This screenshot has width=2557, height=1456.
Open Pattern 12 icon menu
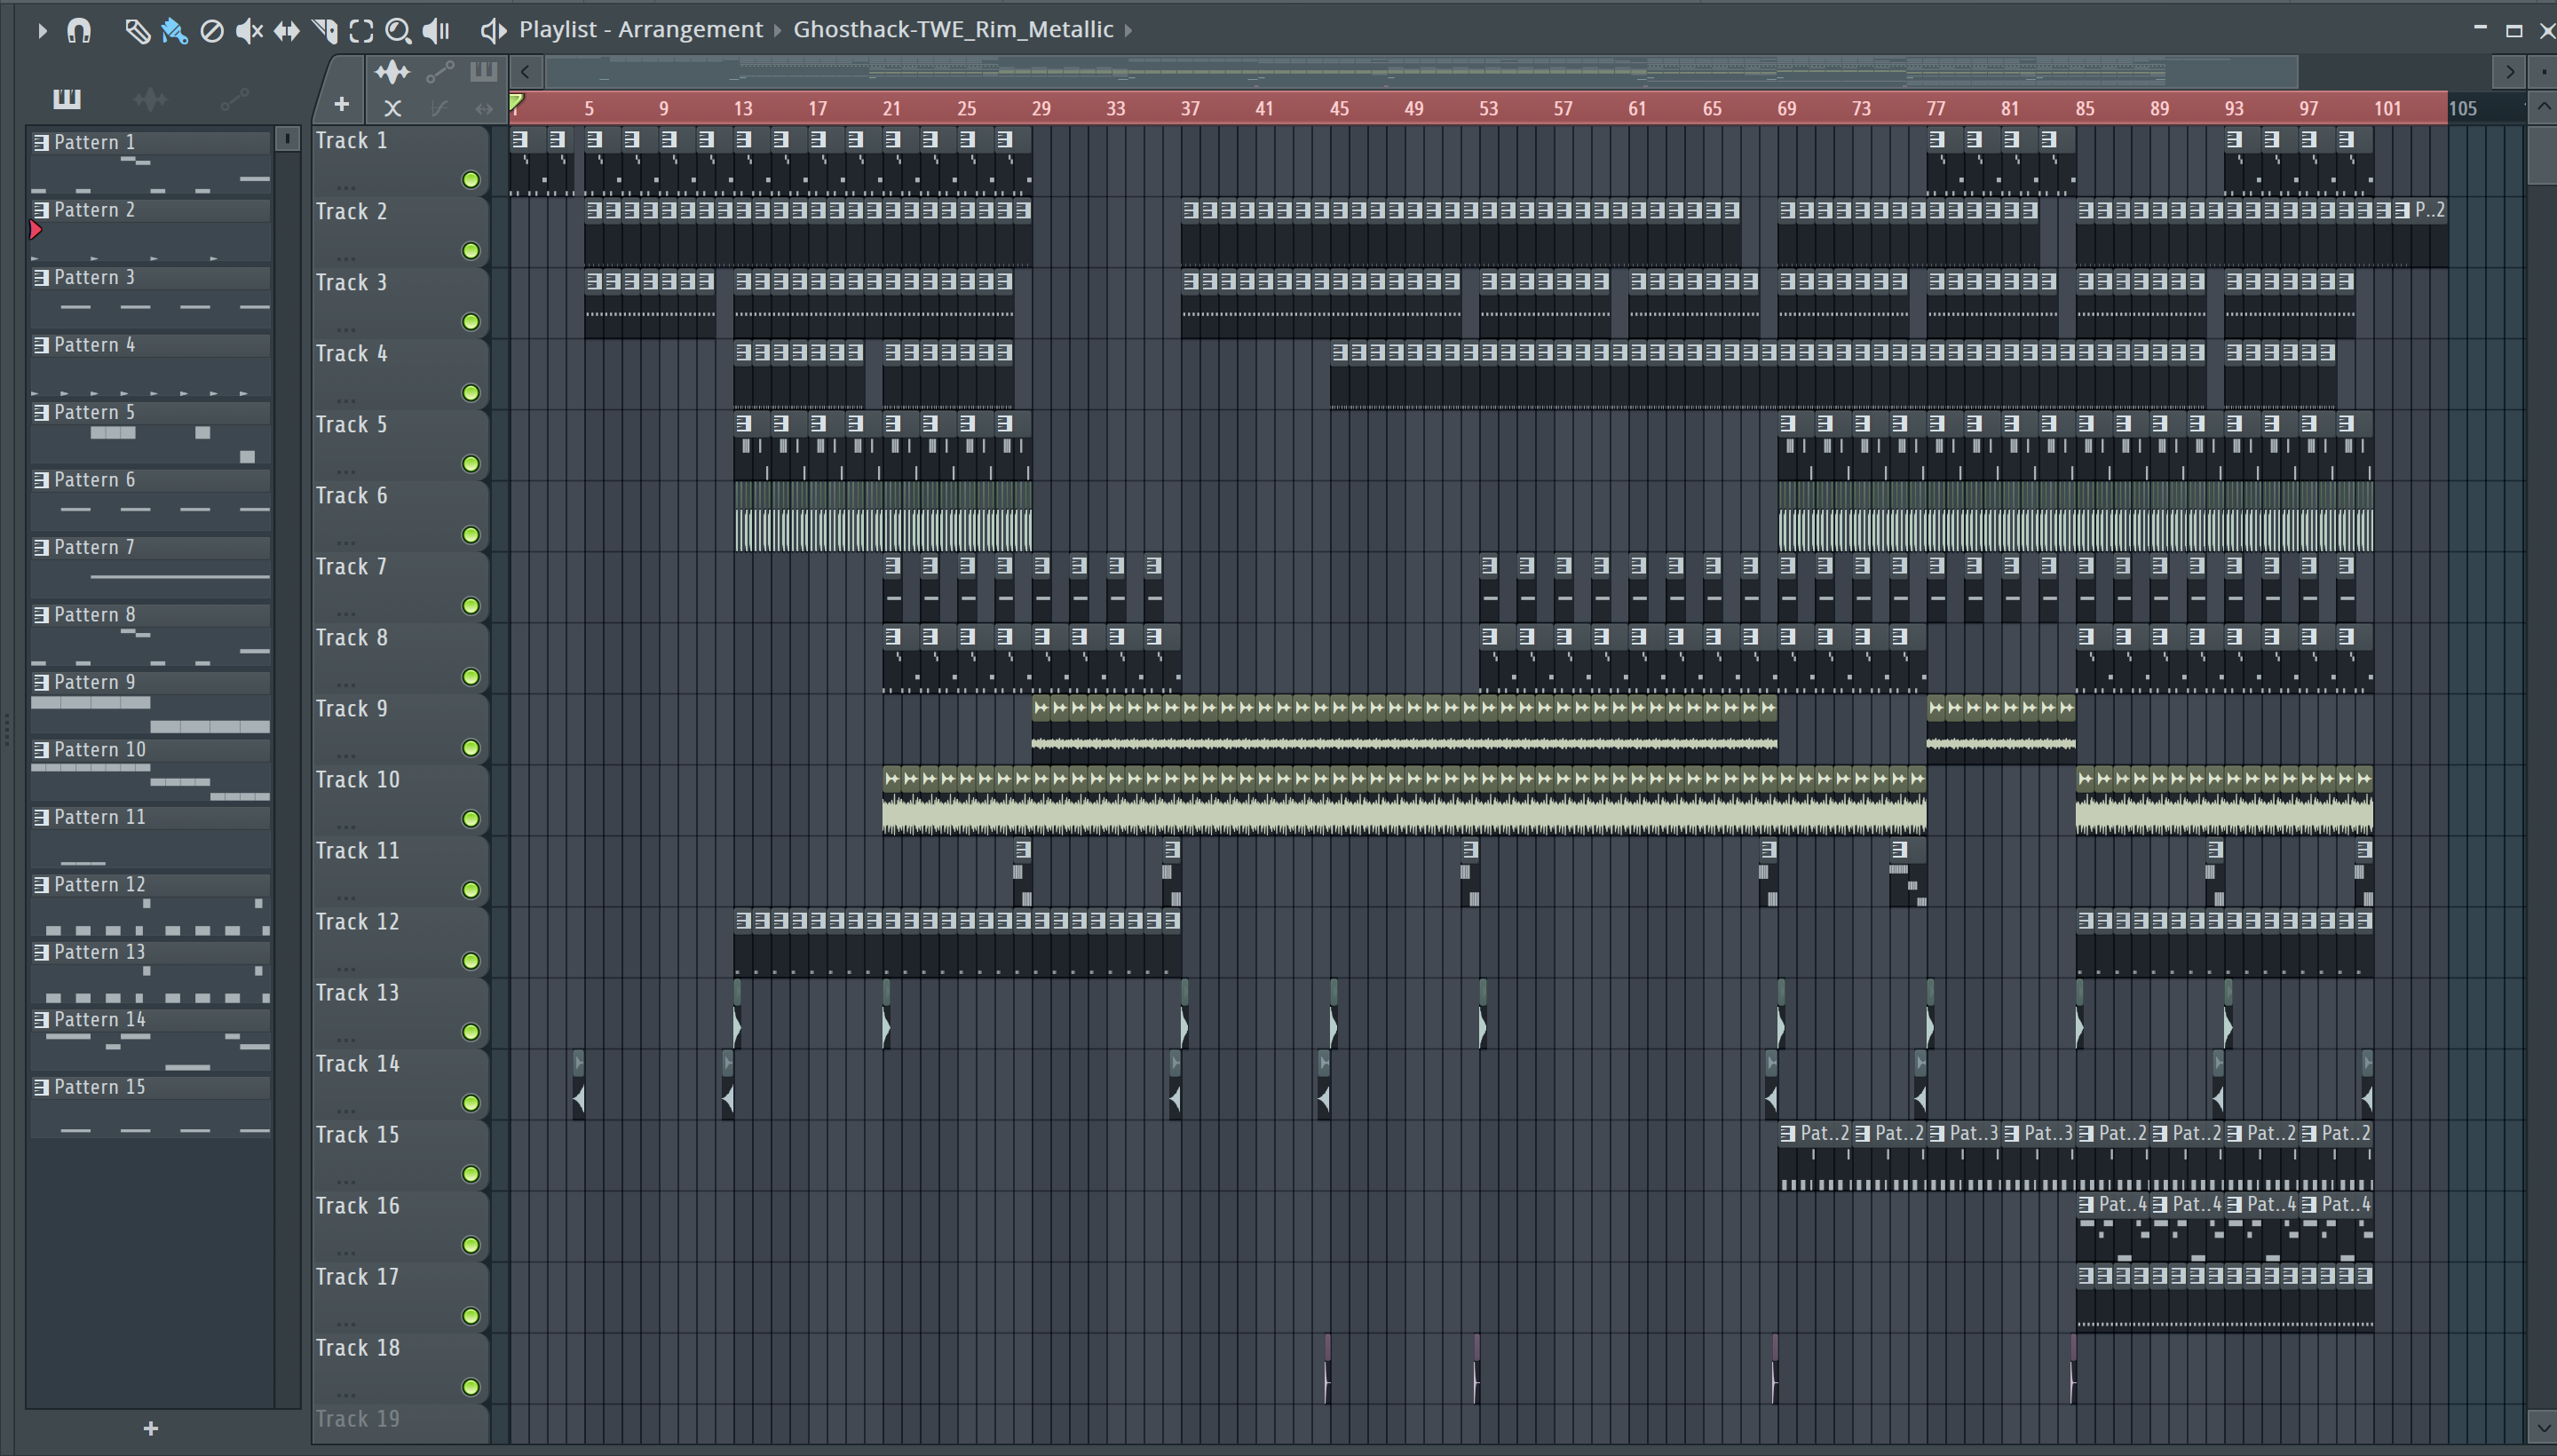[x=41, y=885]
